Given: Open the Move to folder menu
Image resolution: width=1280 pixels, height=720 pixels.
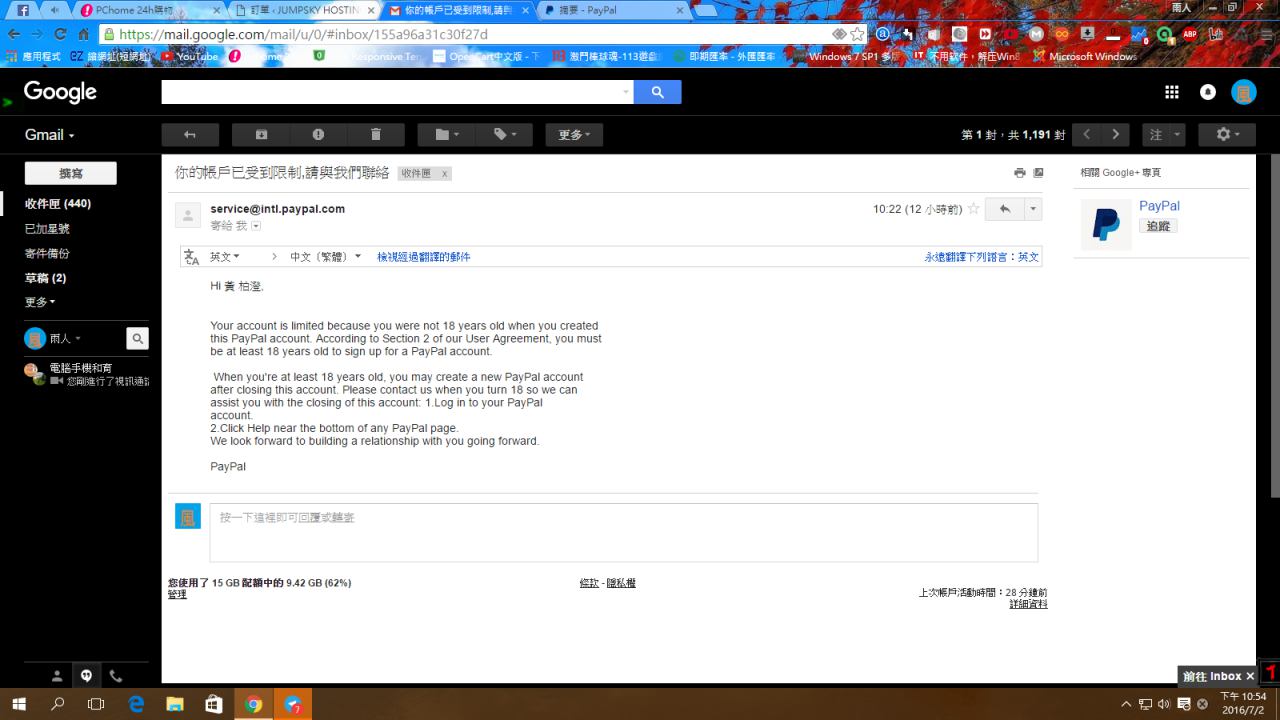Looking at the screenshot, I should (446, 135).
